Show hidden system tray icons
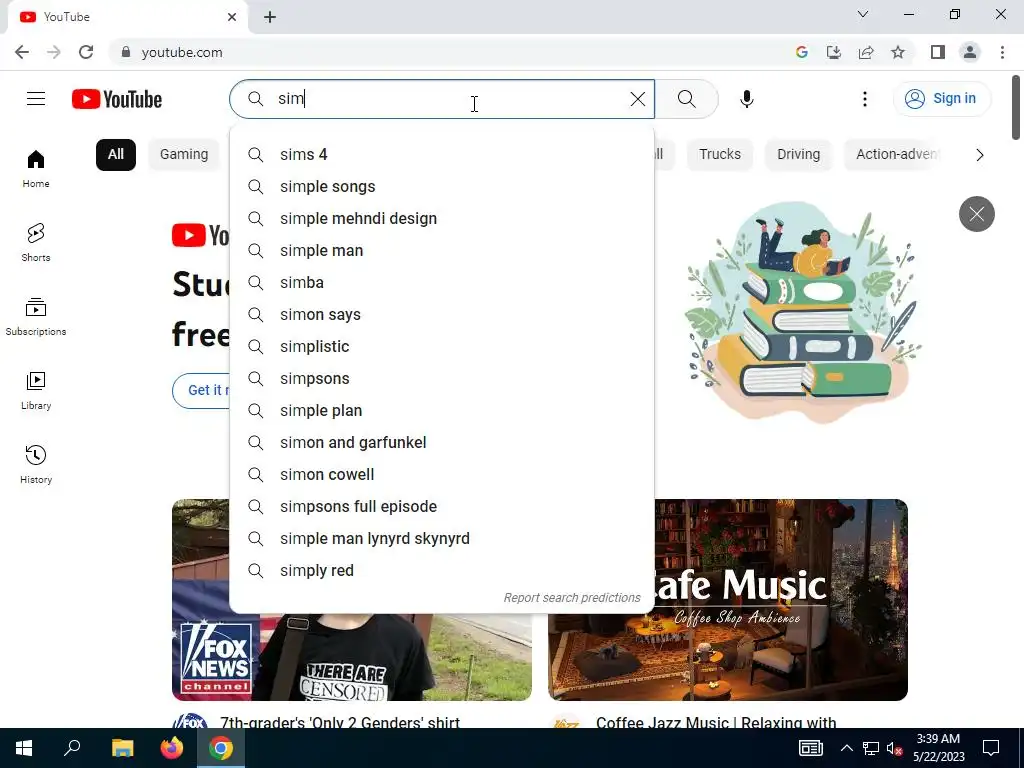The width and height of the screenshot is (1024, 768). pyautogui.click(x=846, y=748)
